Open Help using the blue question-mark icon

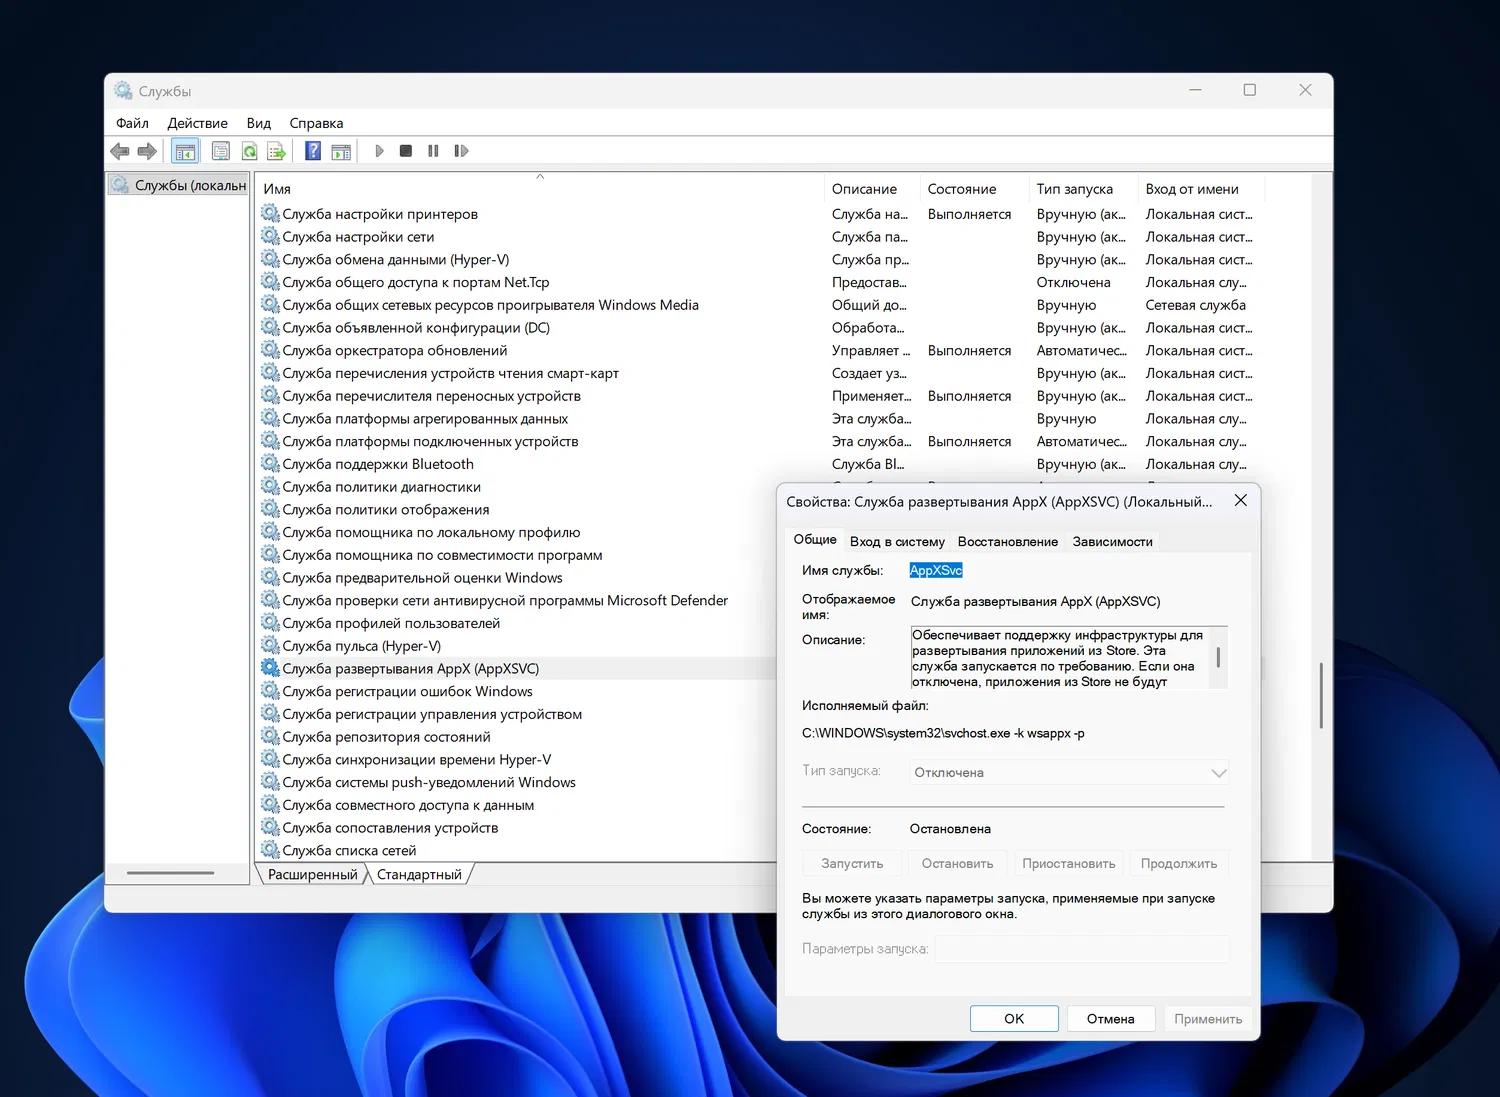point(313,151)
